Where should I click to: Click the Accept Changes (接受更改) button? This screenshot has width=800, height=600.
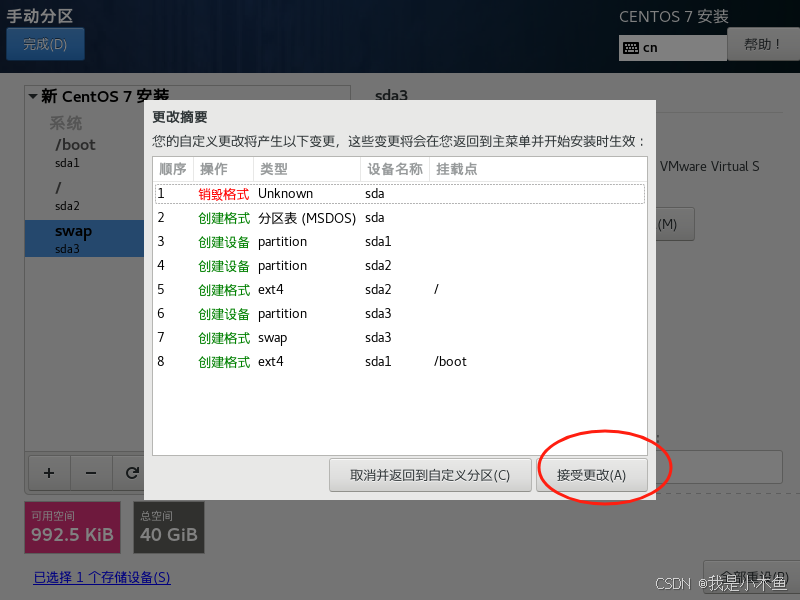pyautogui.click(x=592, y=475)
